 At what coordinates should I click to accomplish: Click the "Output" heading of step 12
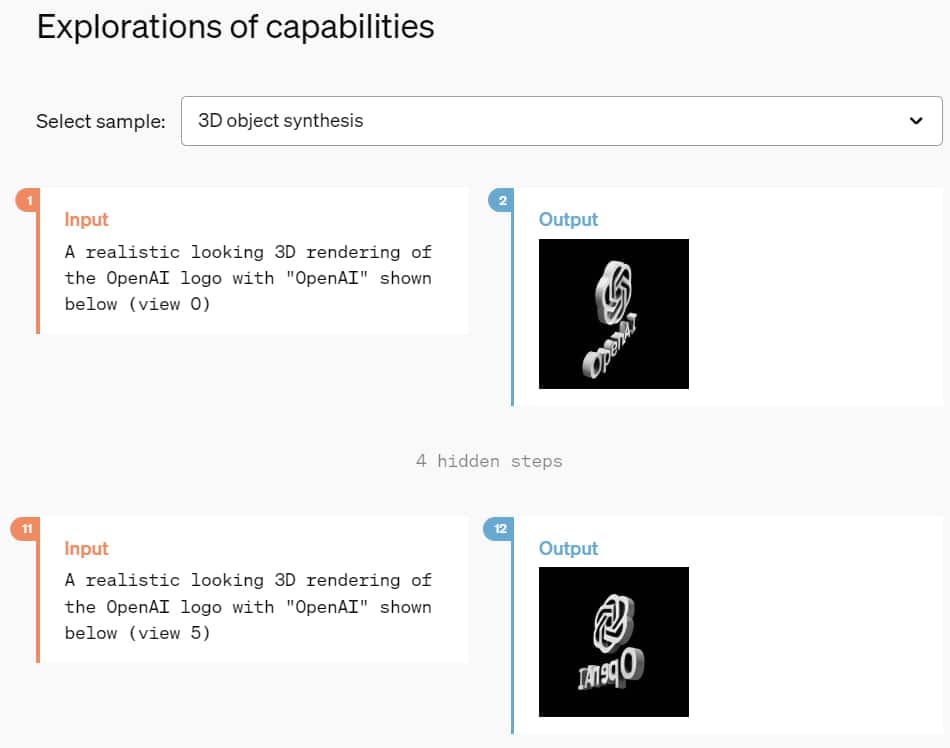[568, 548]
